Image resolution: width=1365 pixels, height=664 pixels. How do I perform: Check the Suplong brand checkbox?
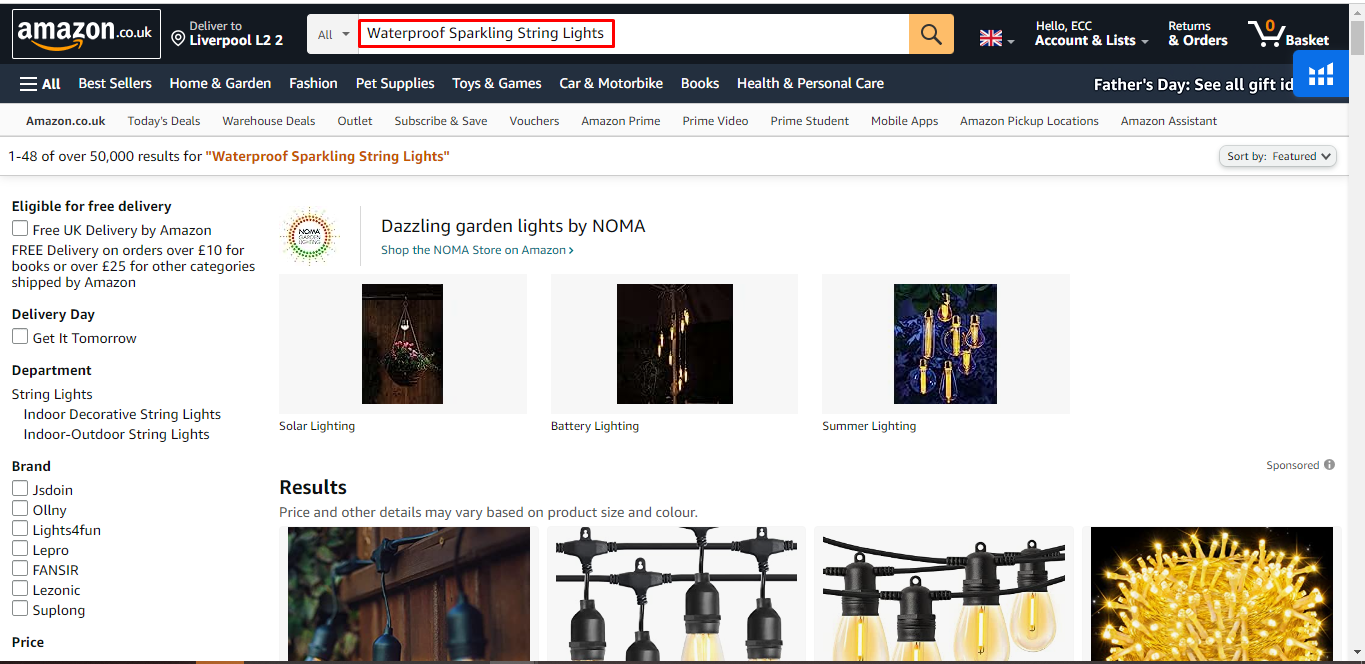click(20, 609)
